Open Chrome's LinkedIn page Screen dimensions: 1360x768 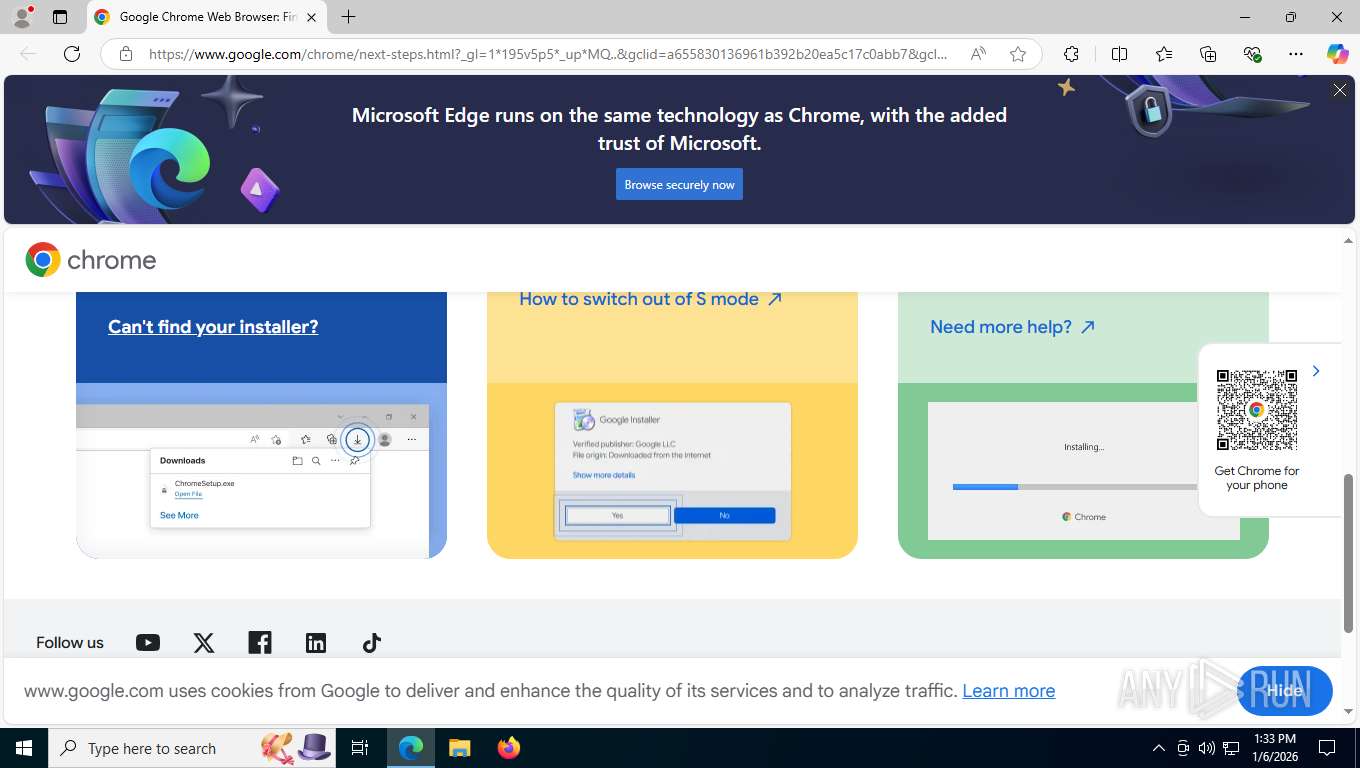pyautogui.click(x=316, y=643)
